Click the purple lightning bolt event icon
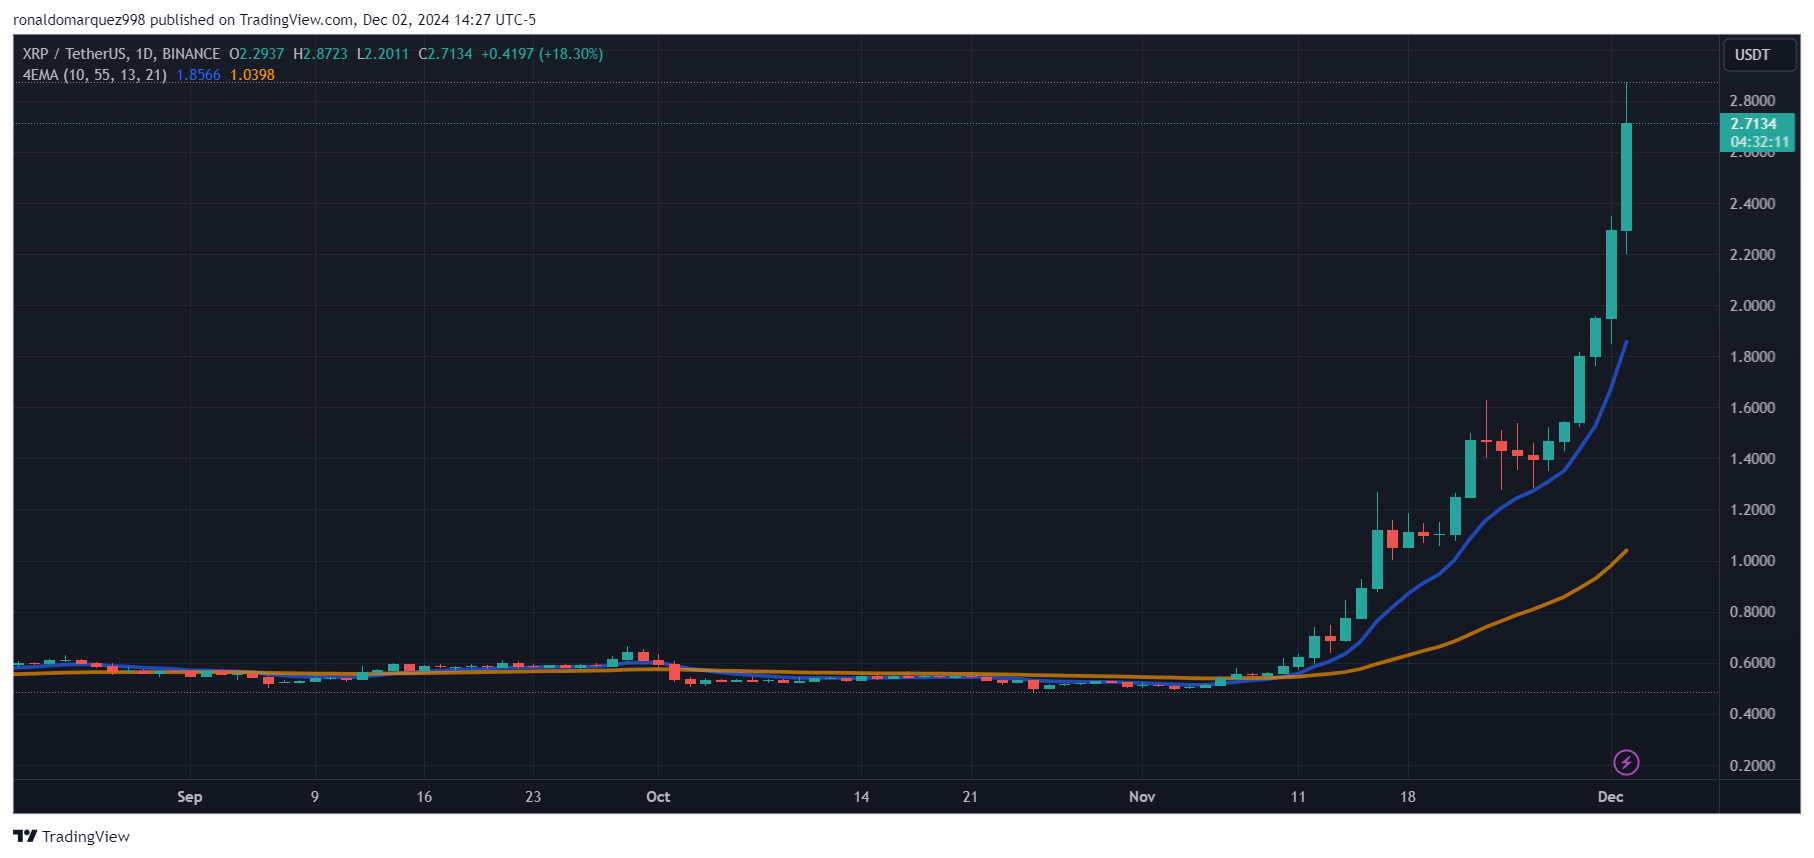1814x858 pixels. click(1626, 763)
